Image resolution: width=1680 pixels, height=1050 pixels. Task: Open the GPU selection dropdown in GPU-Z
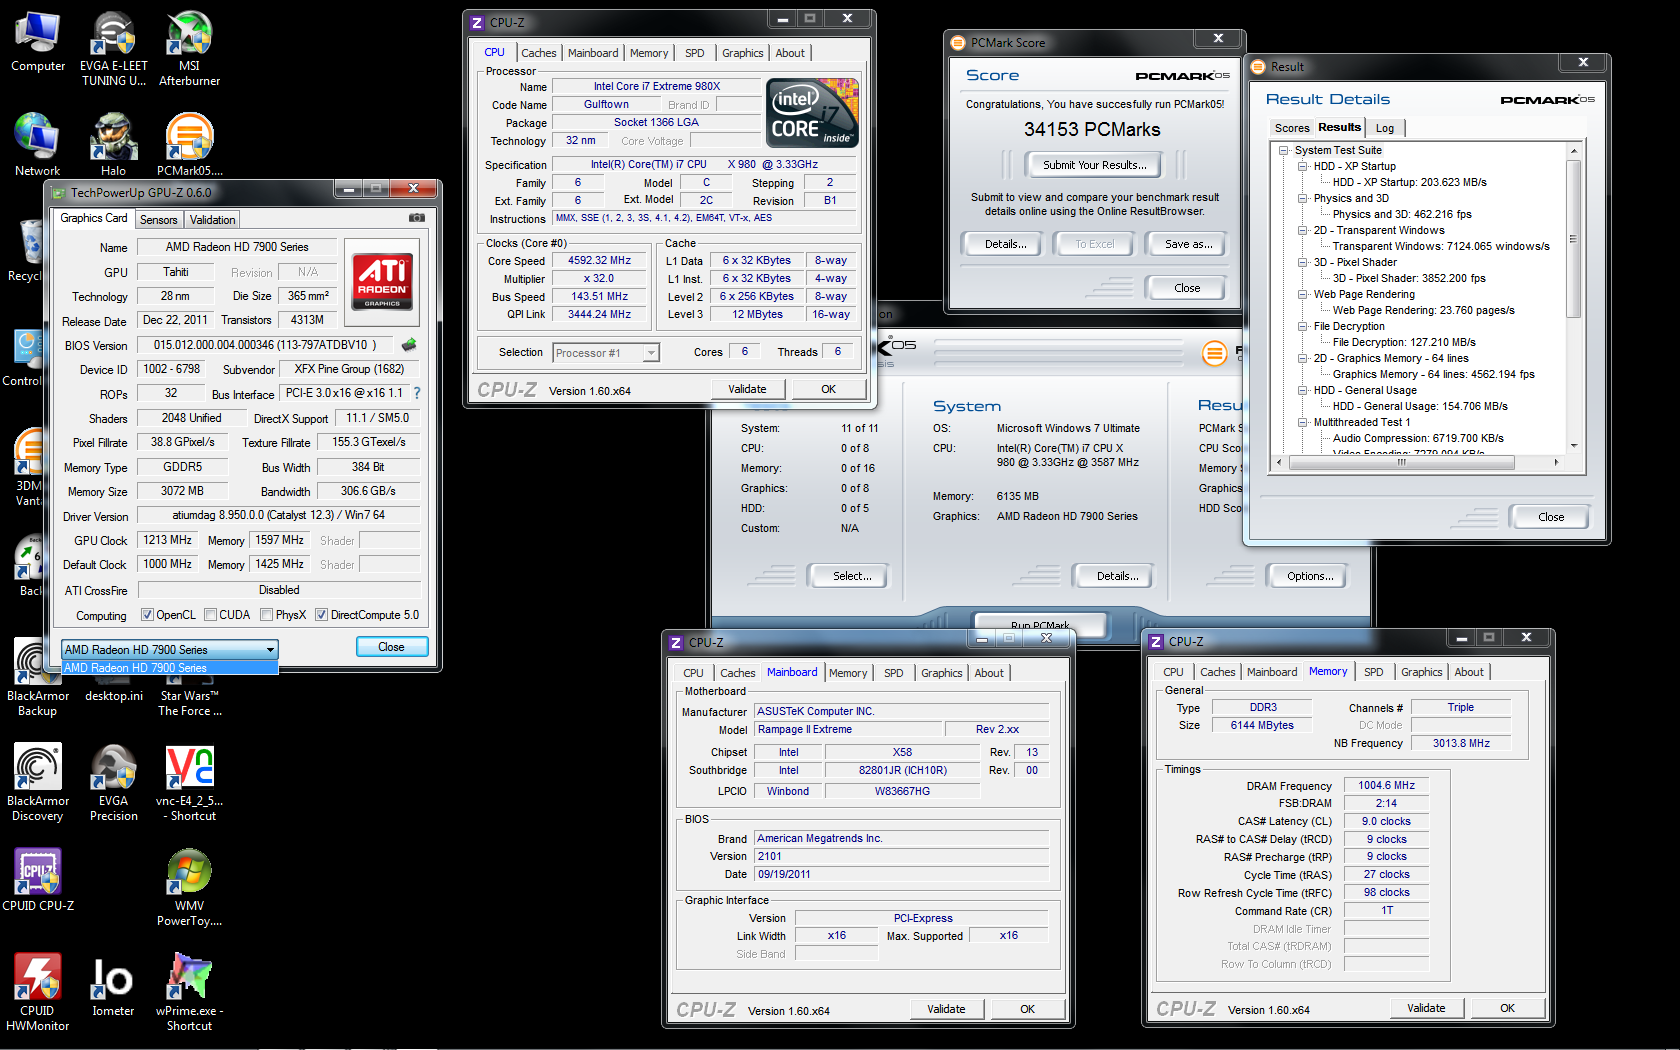[170, 650]
